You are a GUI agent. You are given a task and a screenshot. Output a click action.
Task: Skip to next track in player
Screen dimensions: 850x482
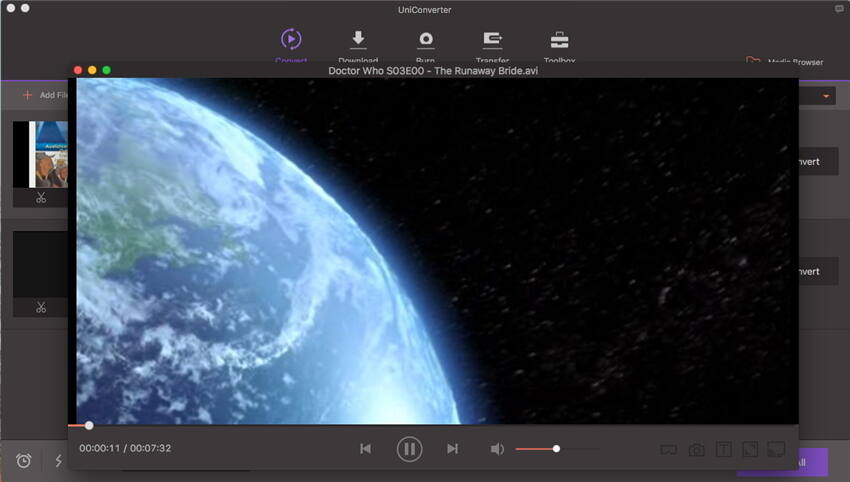coord(453,449)
